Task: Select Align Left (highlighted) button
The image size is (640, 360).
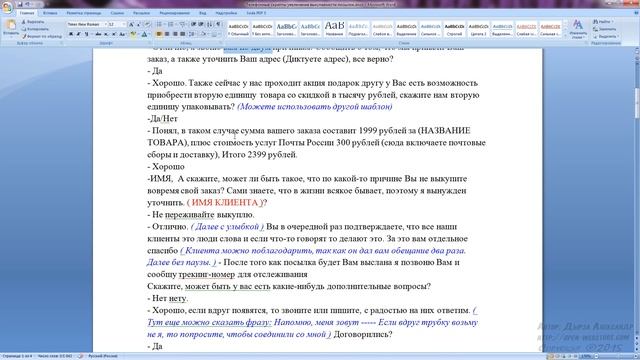Action: [x=159, y=34]
